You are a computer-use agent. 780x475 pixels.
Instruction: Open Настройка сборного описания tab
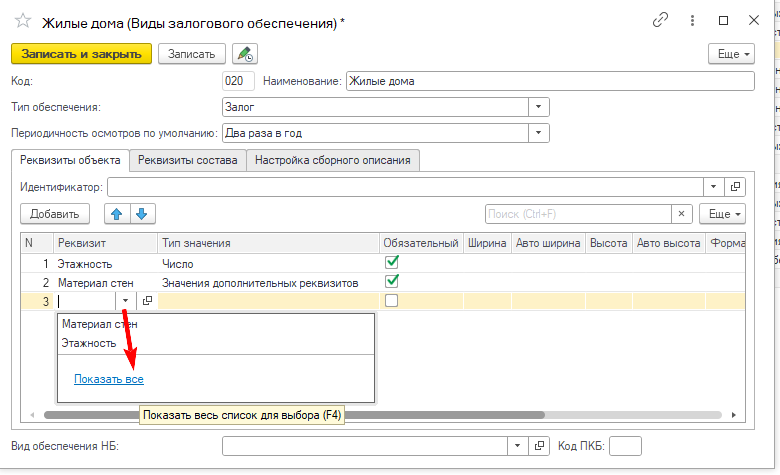click(333, 160)
